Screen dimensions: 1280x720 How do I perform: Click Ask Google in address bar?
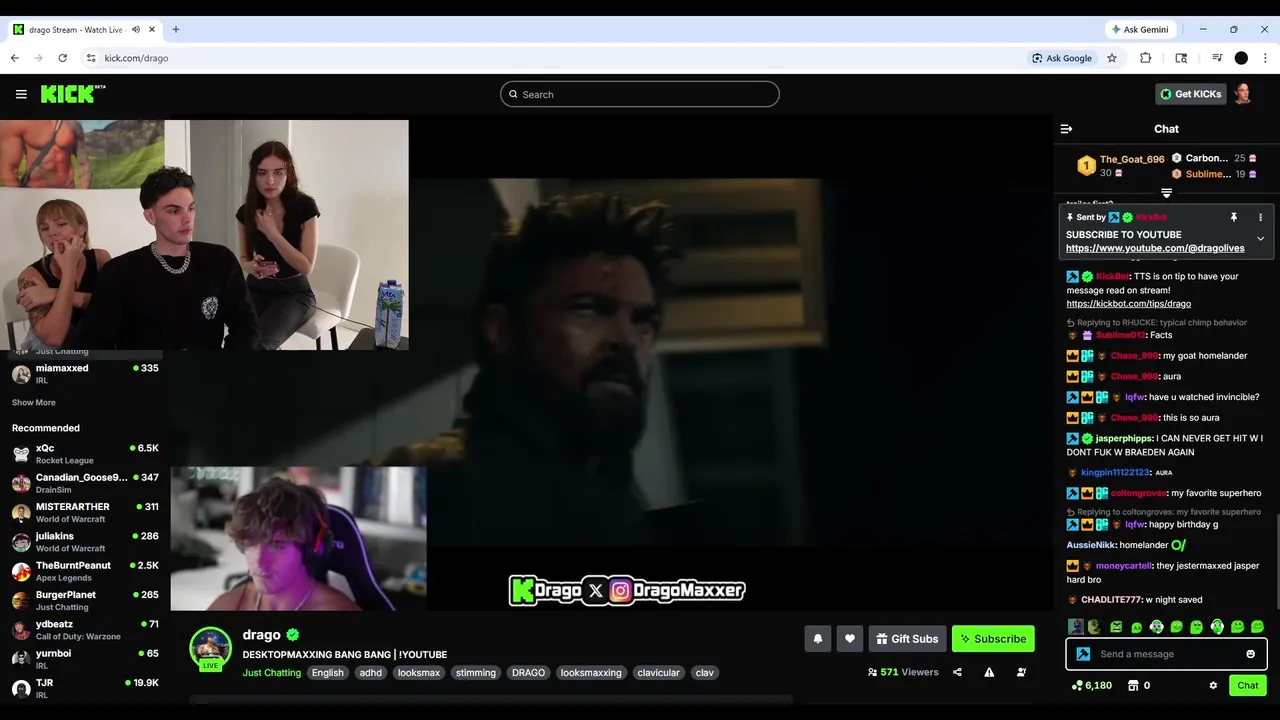pos(1062,58)
